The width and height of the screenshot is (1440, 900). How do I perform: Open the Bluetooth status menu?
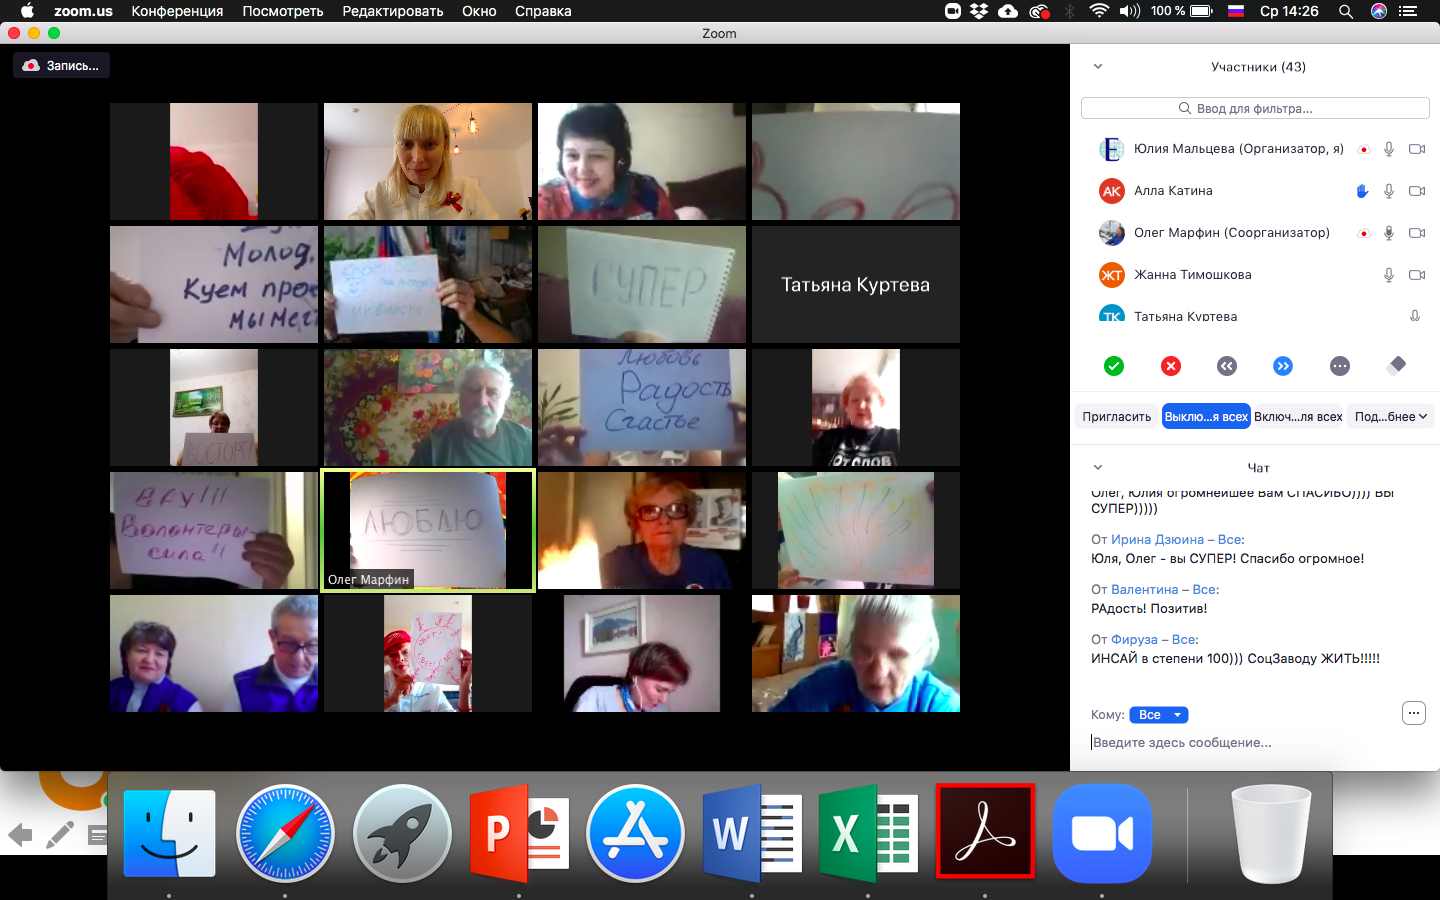pos(1069,11)
